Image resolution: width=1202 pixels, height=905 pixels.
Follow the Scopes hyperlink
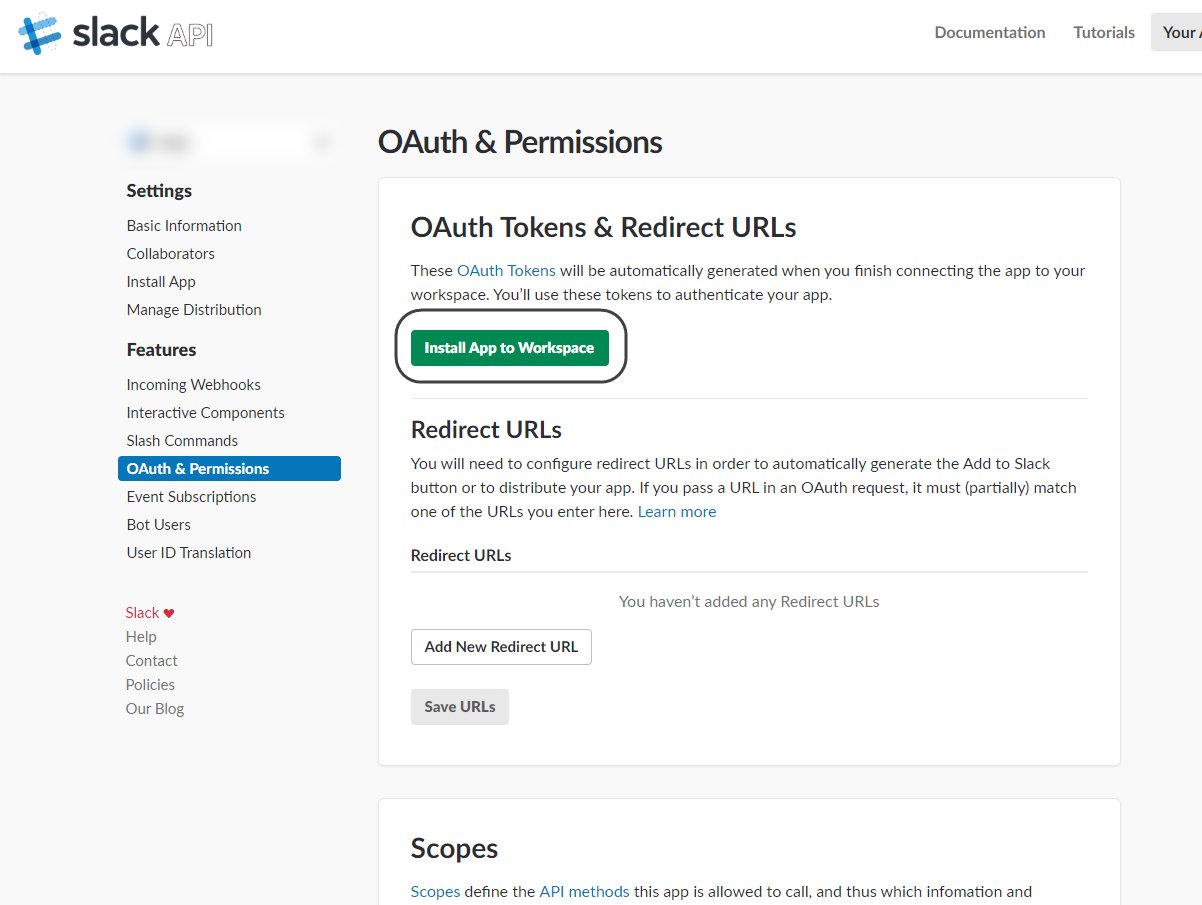point(436,892)
